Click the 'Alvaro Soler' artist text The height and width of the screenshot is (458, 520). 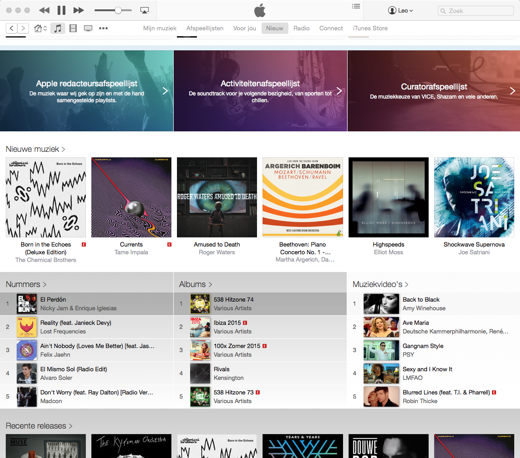point(56,378)
